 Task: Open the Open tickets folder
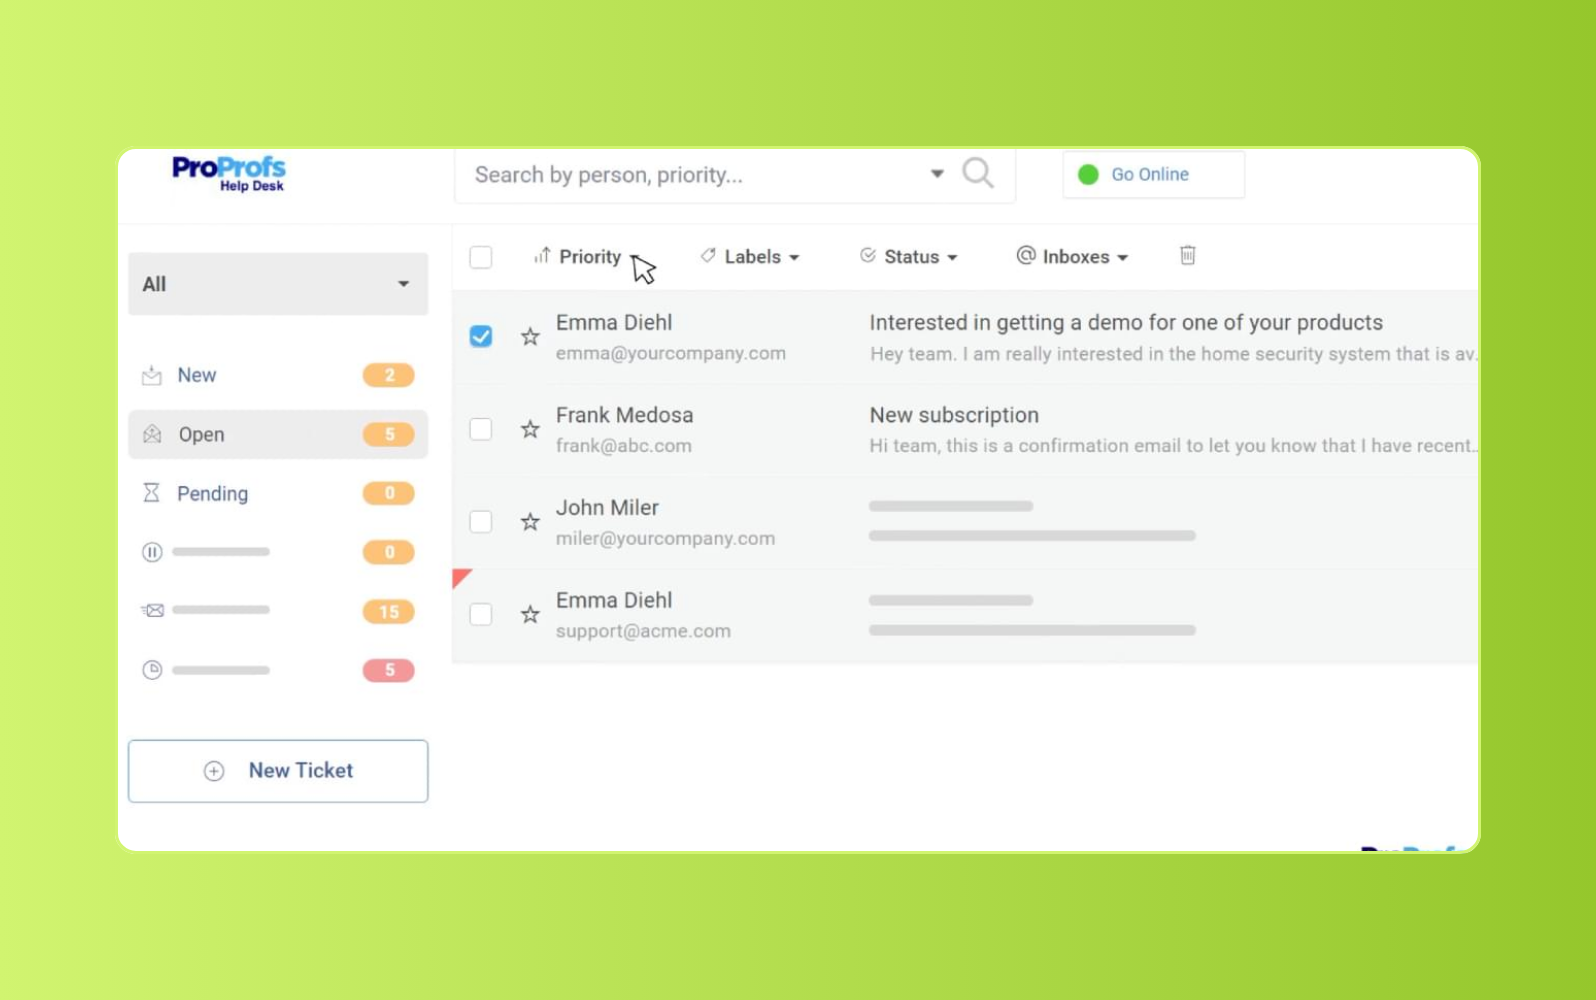[278, 434]
